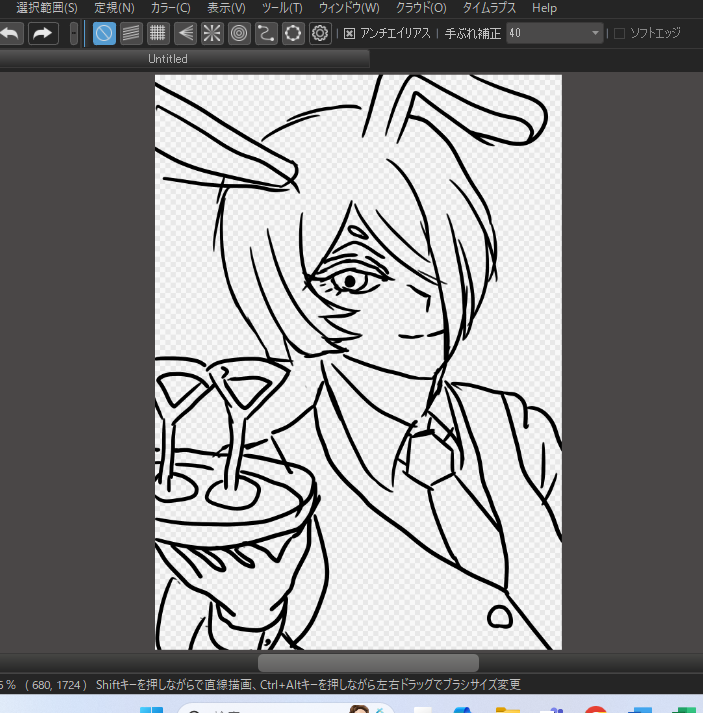Select the concentric circle snap guide
703x713 pixels.
[239, 33]
